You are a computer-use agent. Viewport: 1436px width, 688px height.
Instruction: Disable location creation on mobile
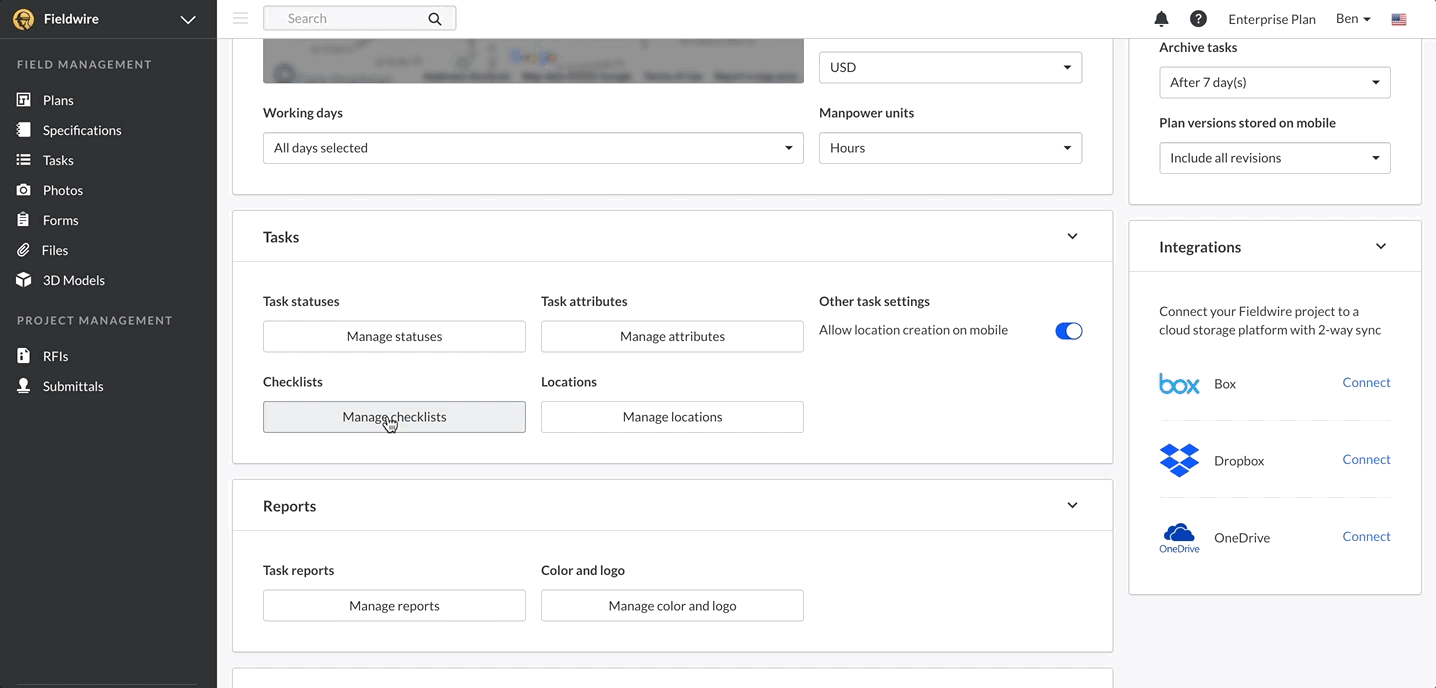(1069, 330)
